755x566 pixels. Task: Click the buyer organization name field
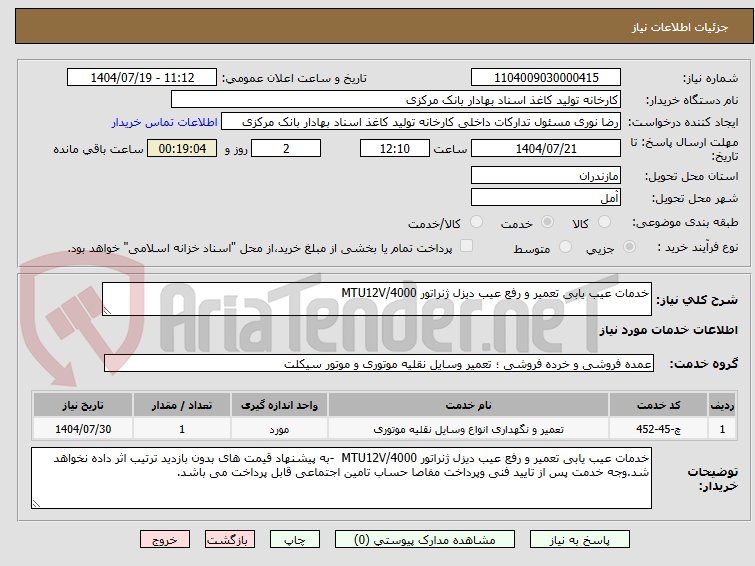pos(396,100)
